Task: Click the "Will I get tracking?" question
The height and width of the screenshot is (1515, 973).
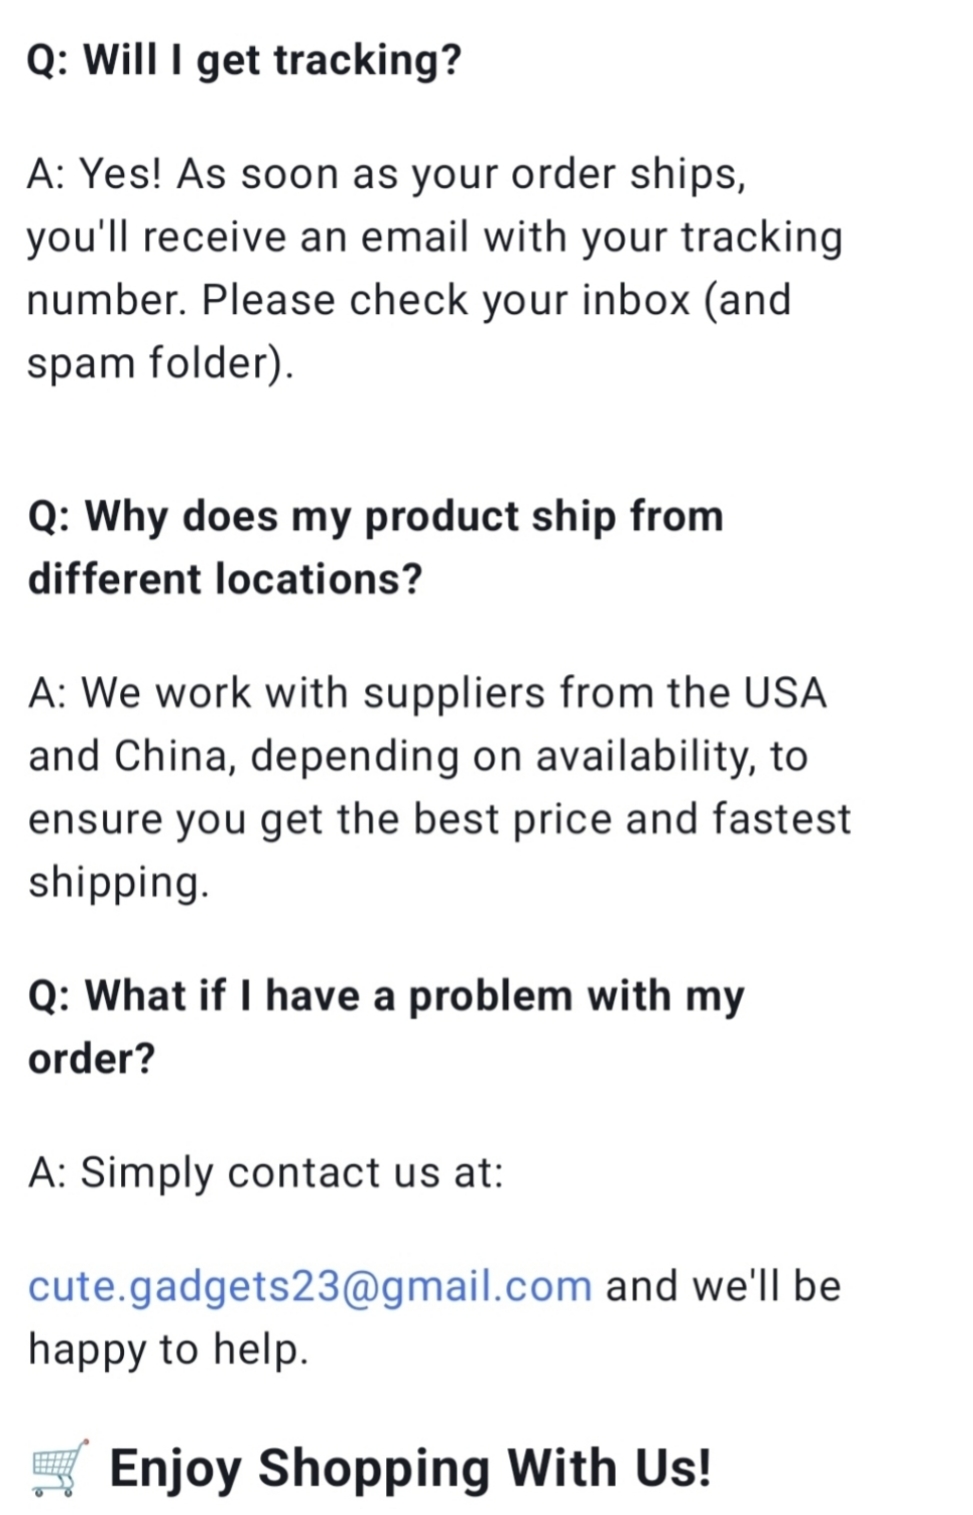Action: click(244, 60)
